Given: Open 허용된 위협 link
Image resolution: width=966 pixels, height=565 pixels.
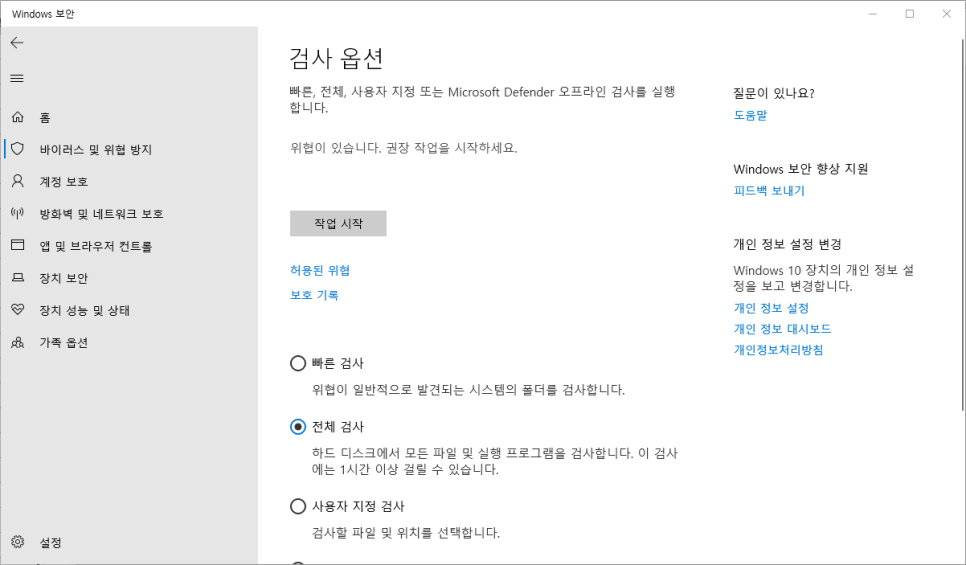Looking at the screenshot, I should 320,270.
